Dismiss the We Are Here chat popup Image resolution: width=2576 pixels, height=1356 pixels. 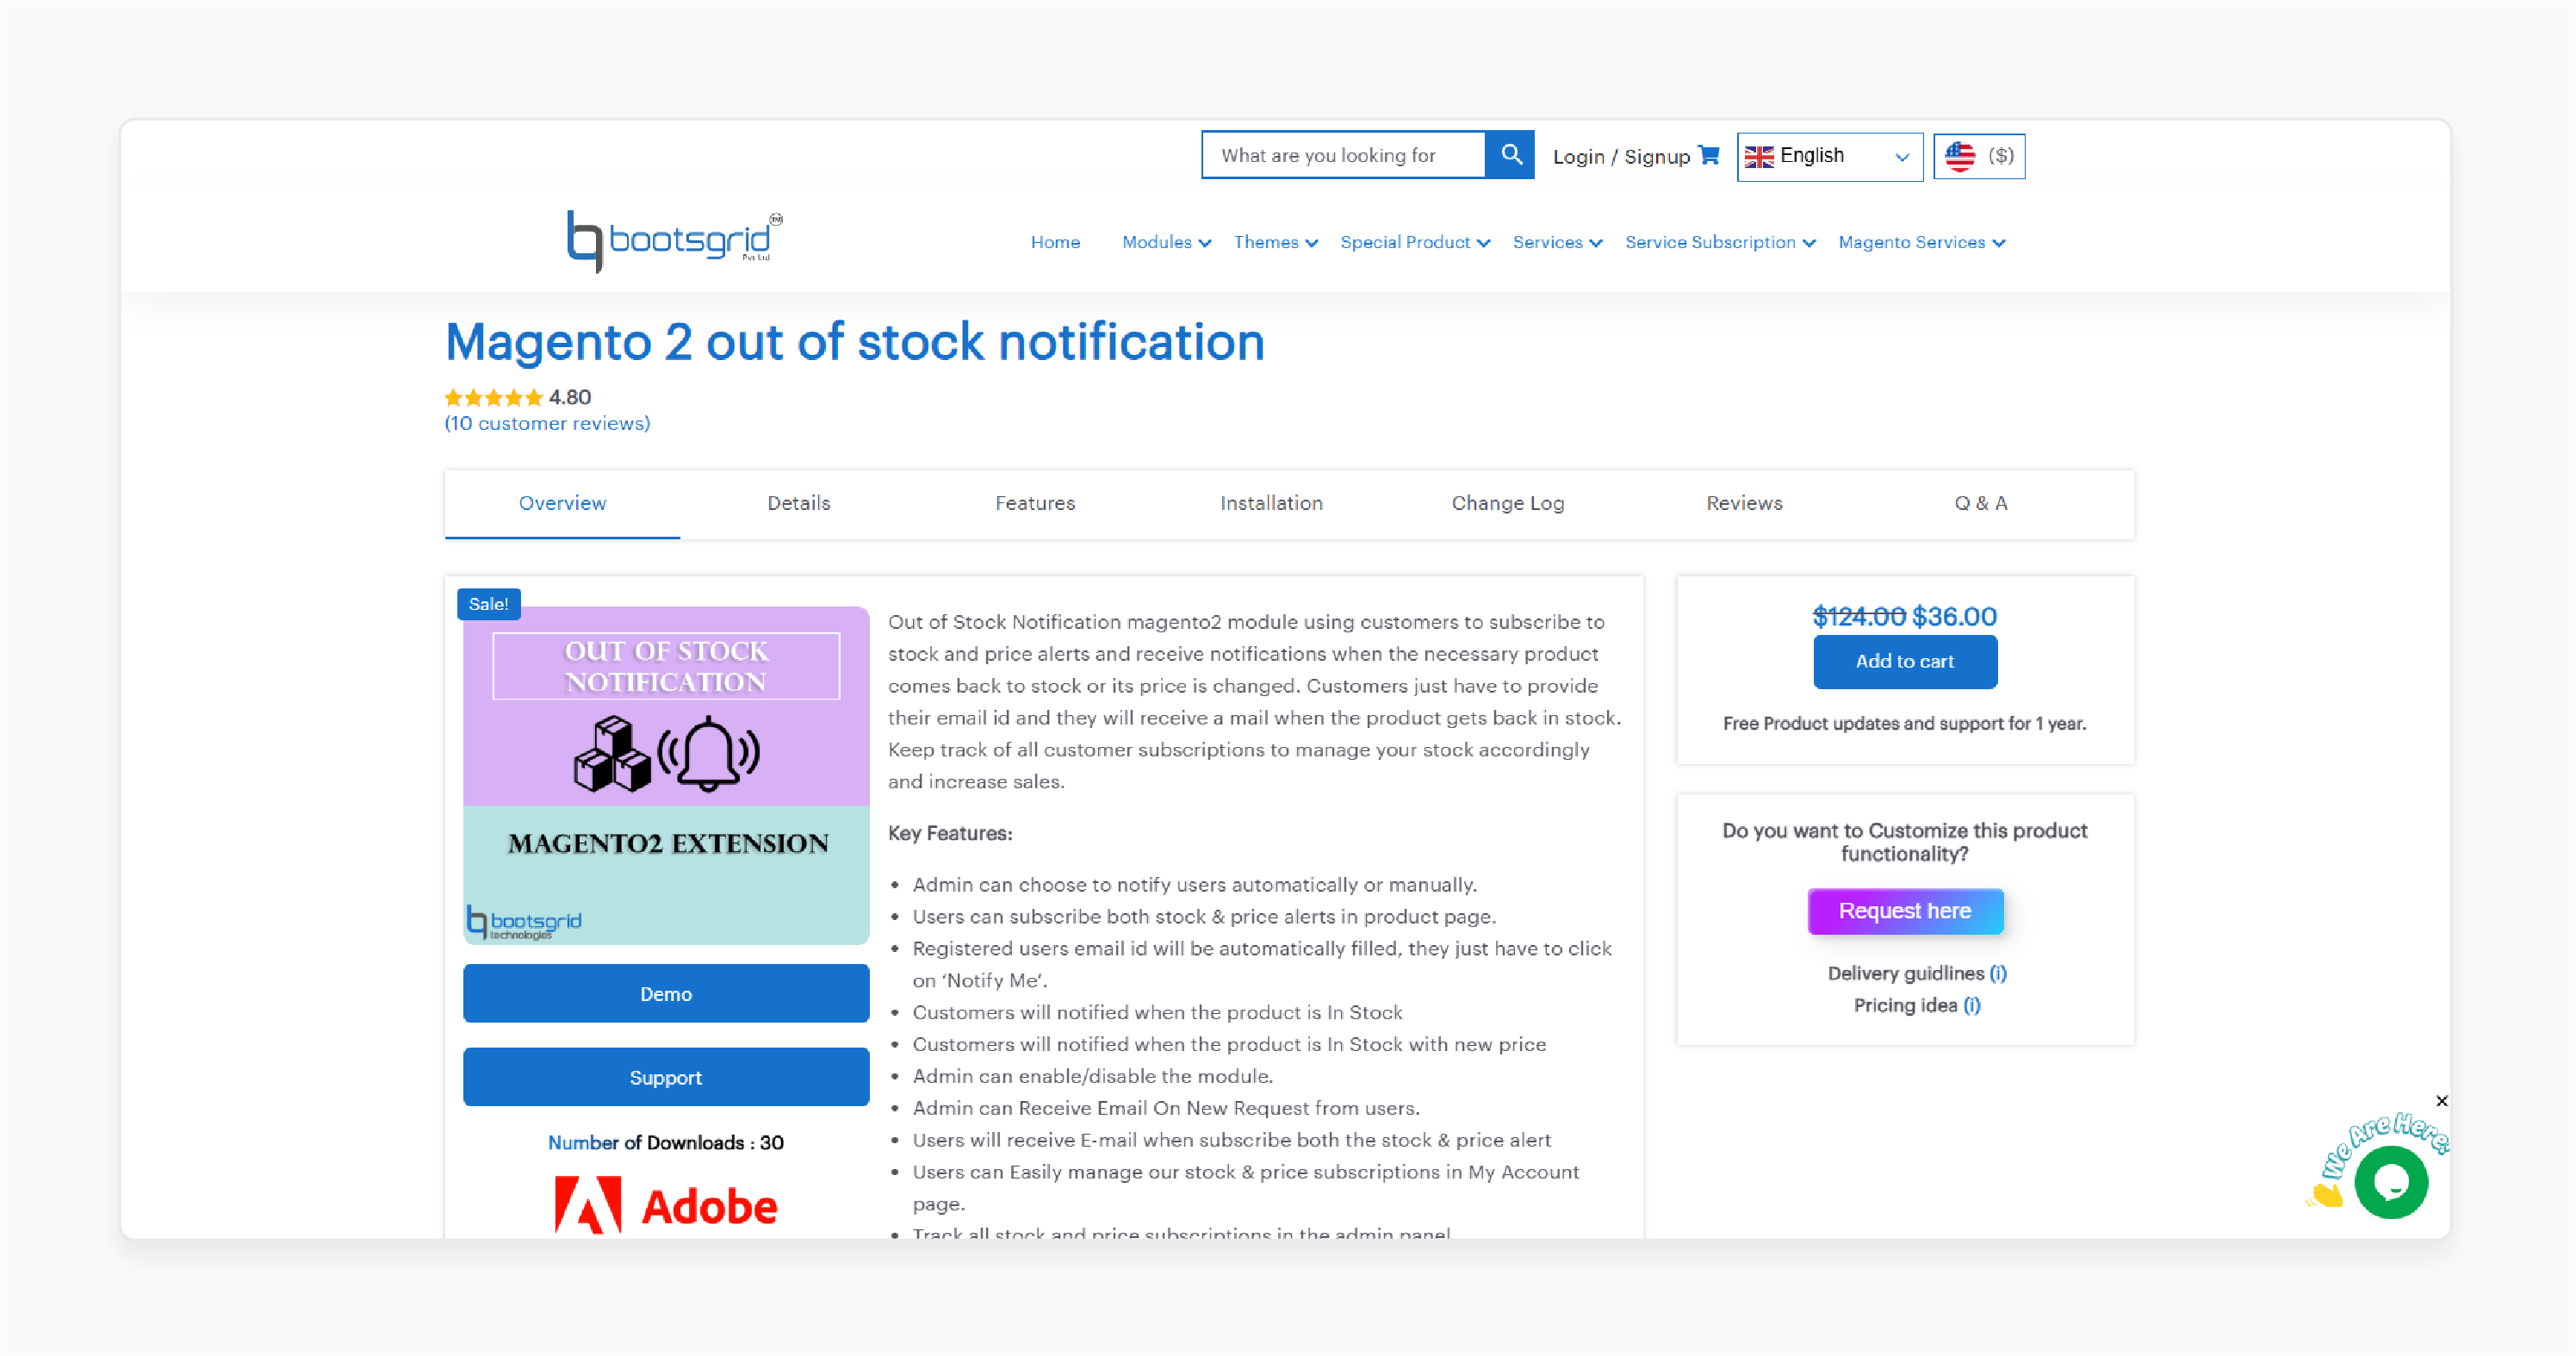point(2442,1101)
